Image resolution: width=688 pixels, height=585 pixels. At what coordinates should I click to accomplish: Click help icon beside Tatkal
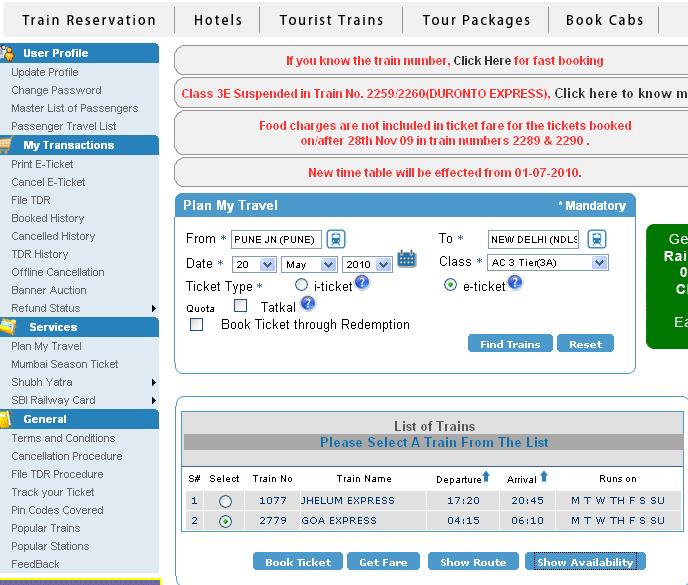click(308, 303)
